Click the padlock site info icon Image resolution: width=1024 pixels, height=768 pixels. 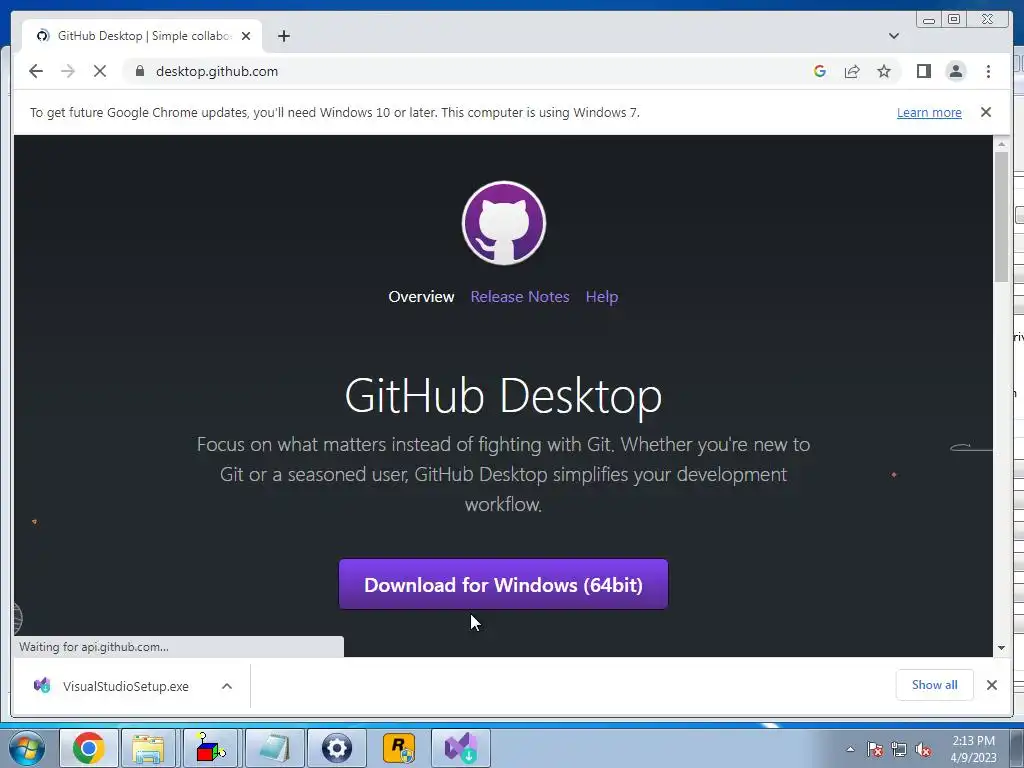coord(140,71)
